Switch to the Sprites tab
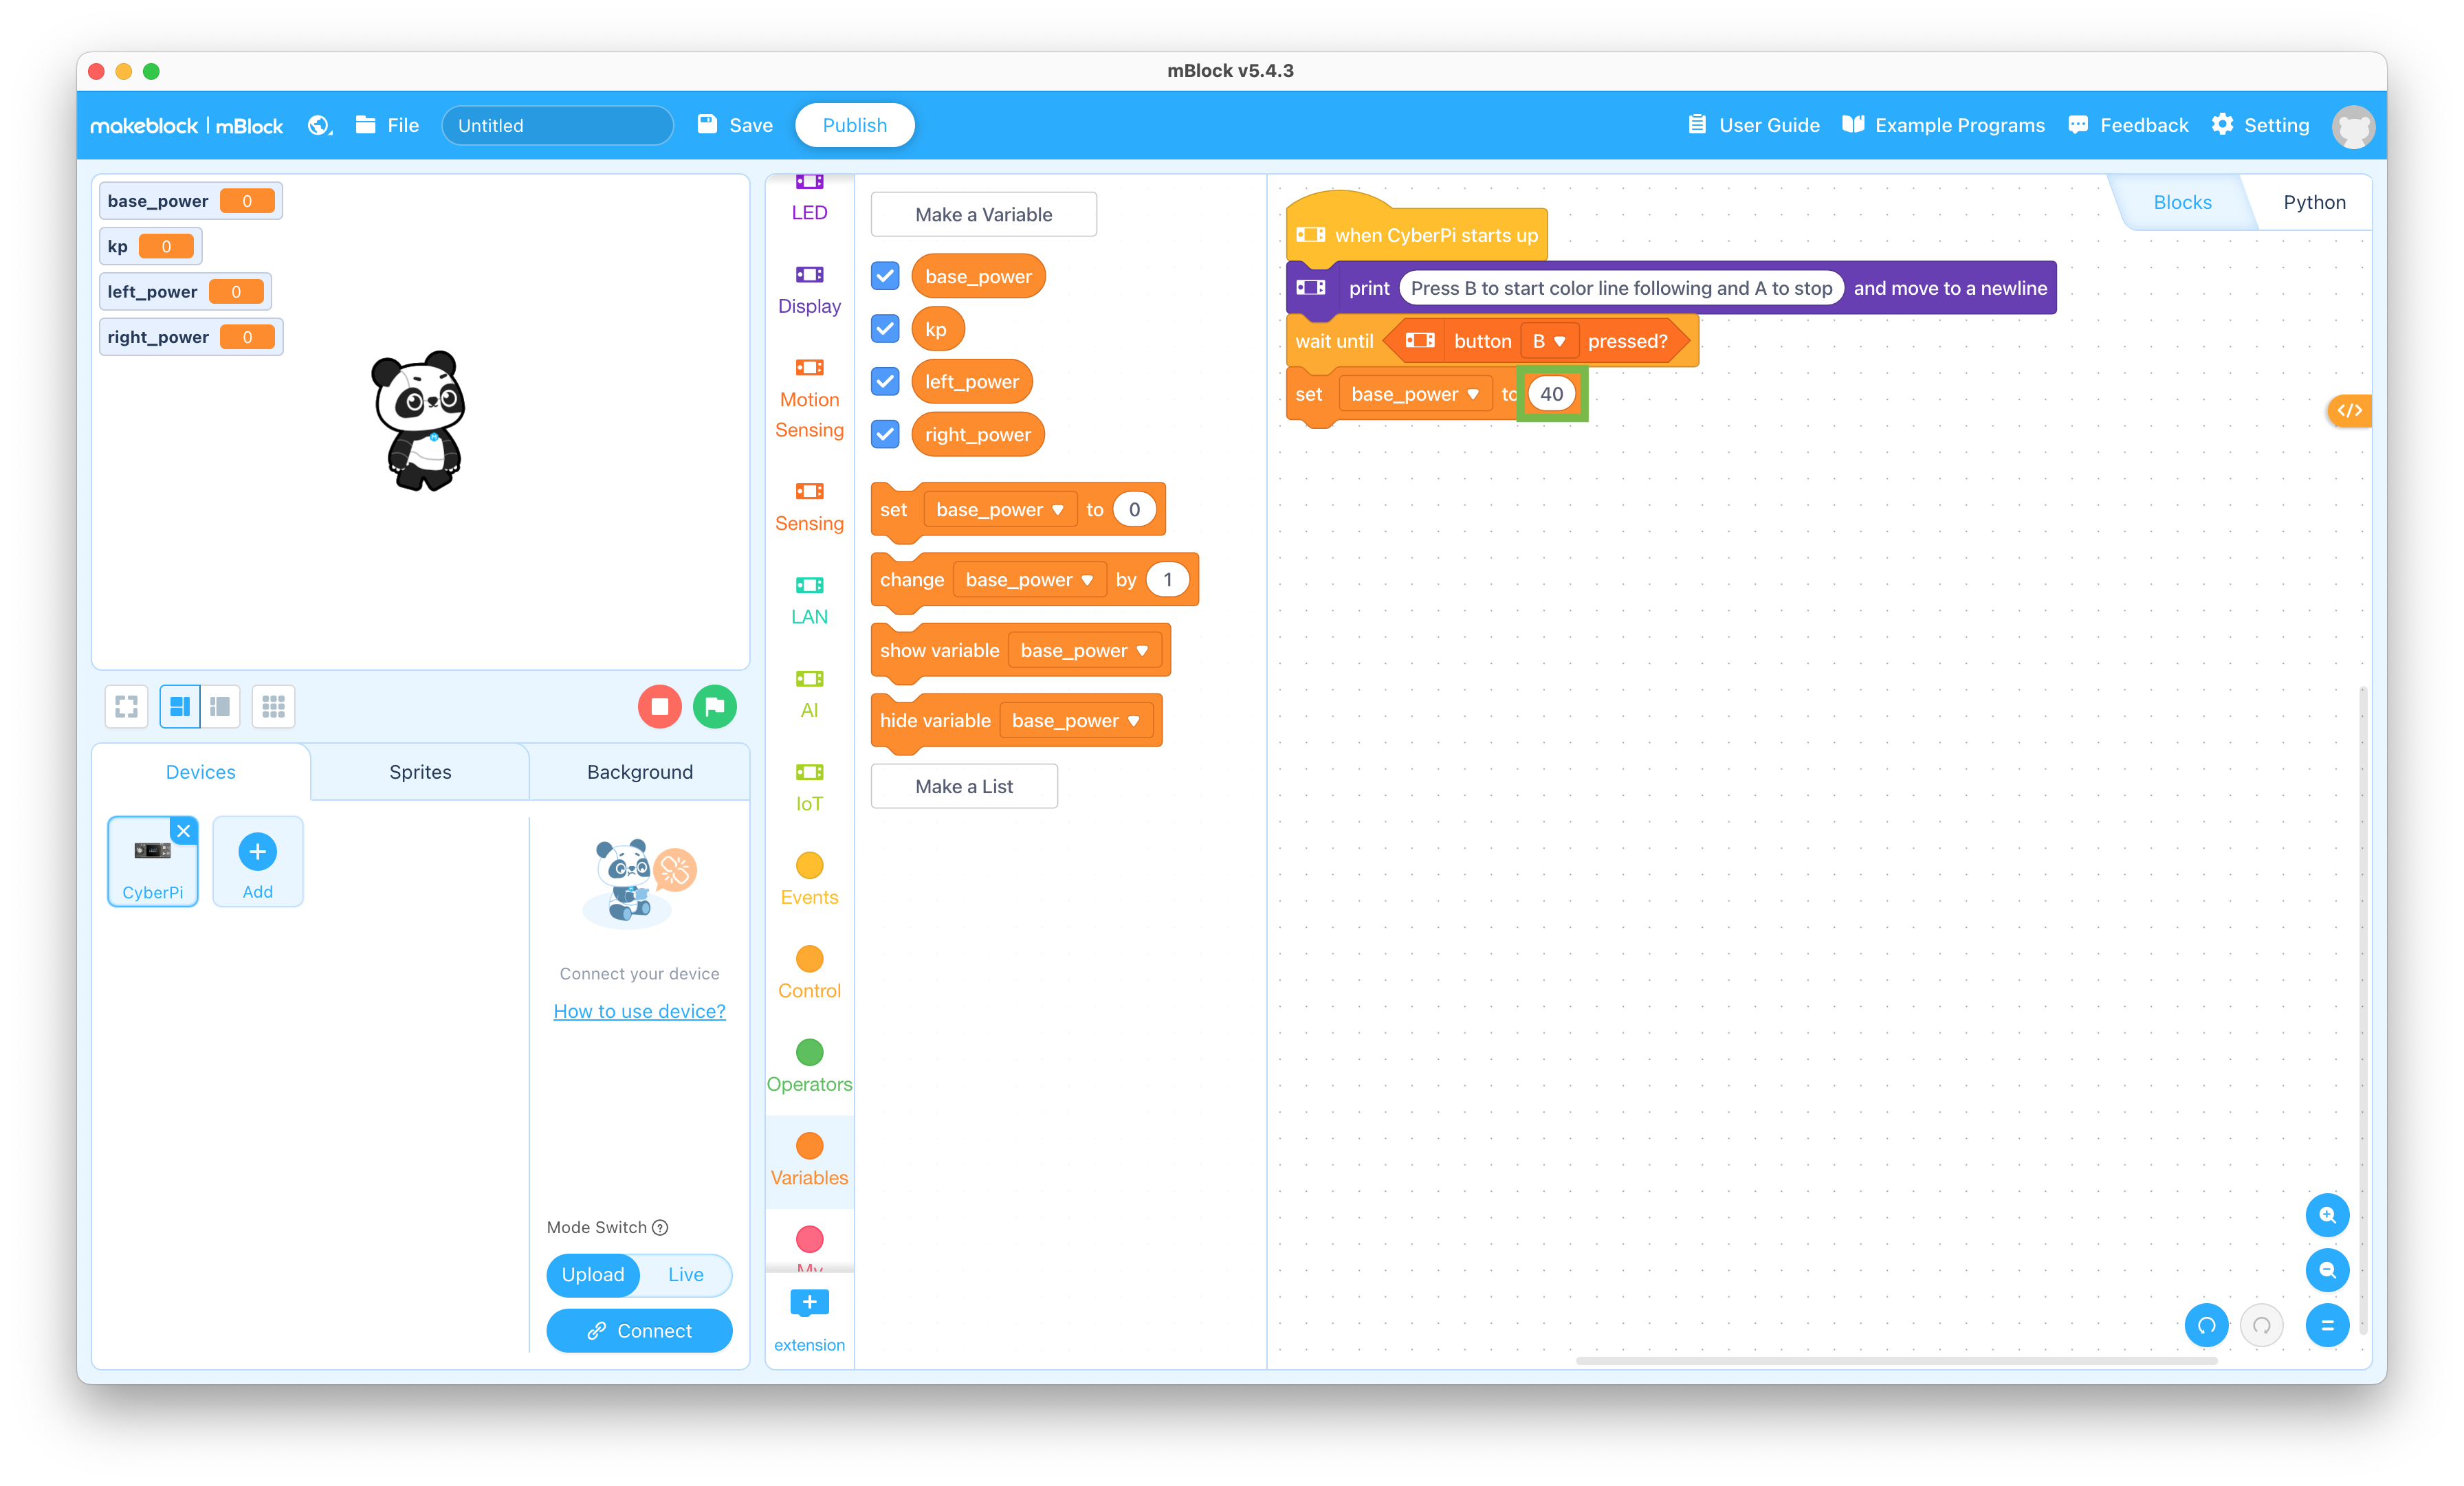 (x=419, y=772)
